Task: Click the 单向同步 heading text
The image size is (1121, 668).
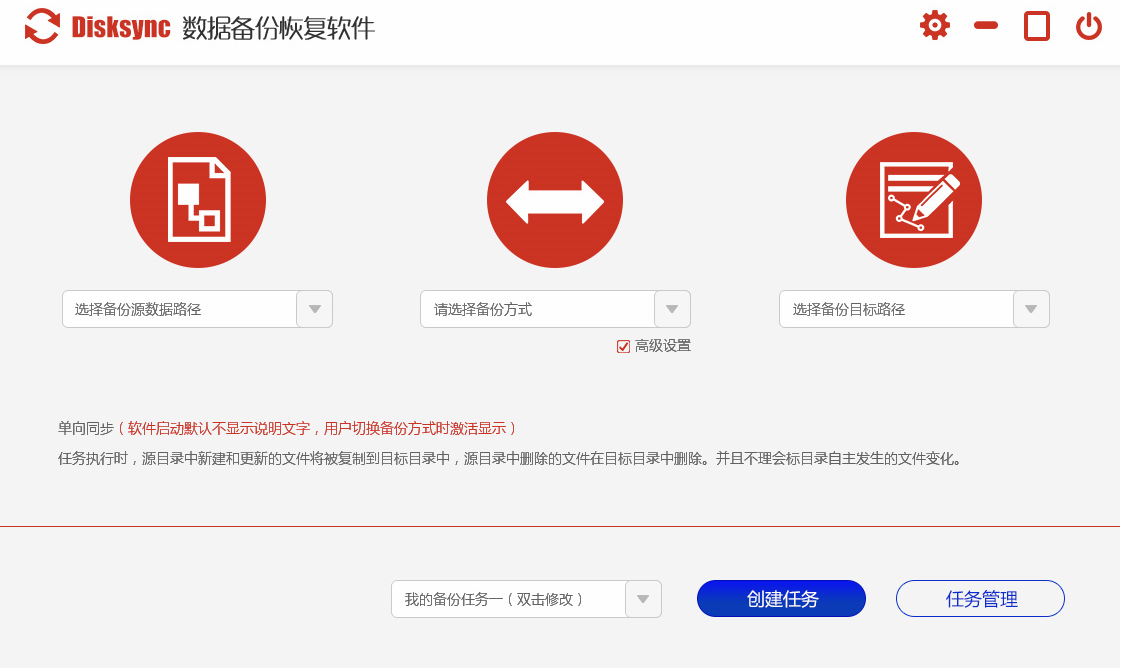Action: click(x=86, y=428)
